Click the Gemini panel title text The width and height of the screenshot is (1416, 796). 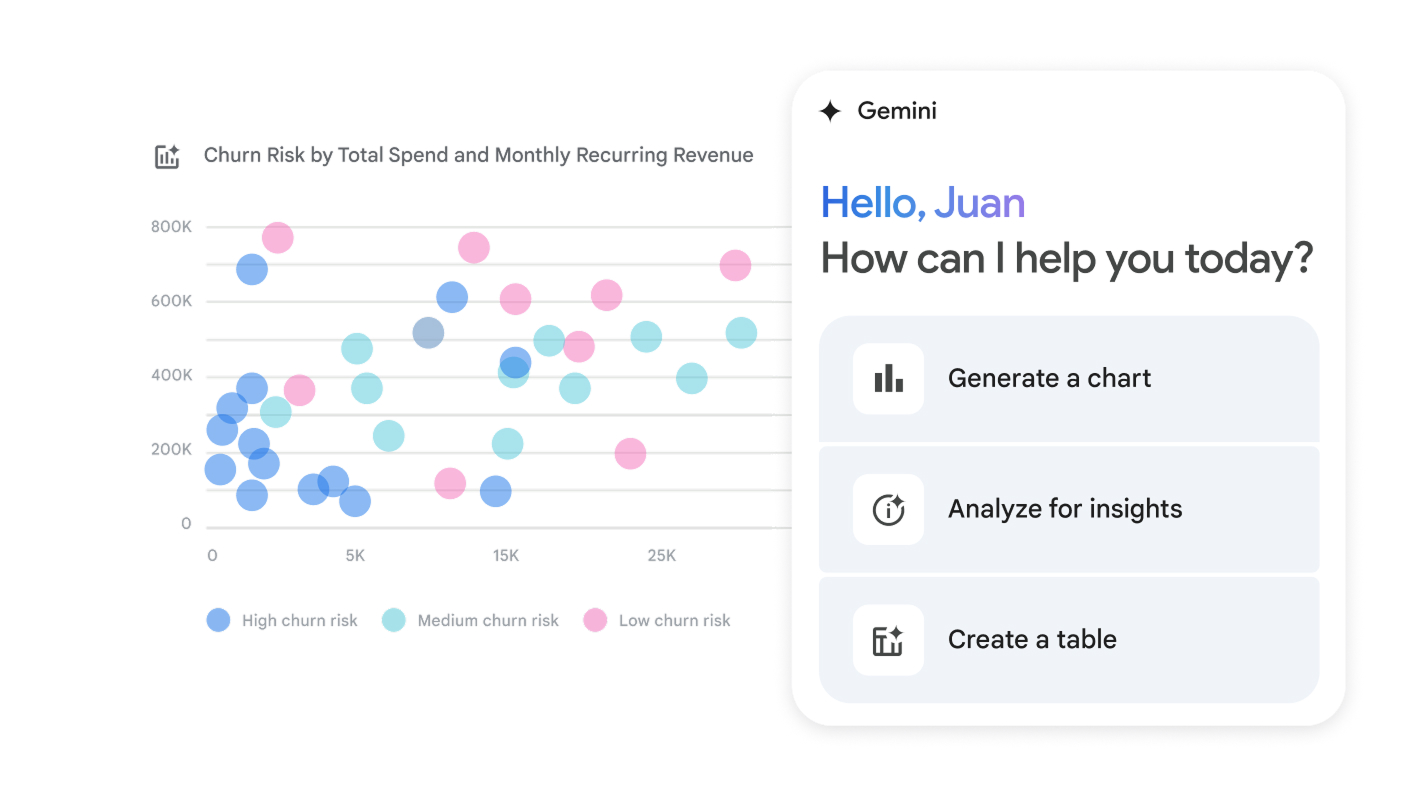(897, 111)
